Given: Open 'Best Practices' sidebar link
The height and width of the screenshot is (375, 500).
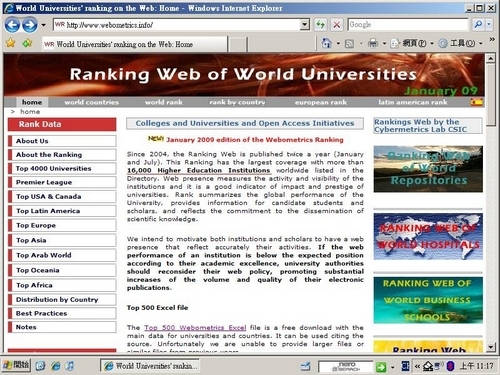Looking at the screenshot, I should 62,313.
